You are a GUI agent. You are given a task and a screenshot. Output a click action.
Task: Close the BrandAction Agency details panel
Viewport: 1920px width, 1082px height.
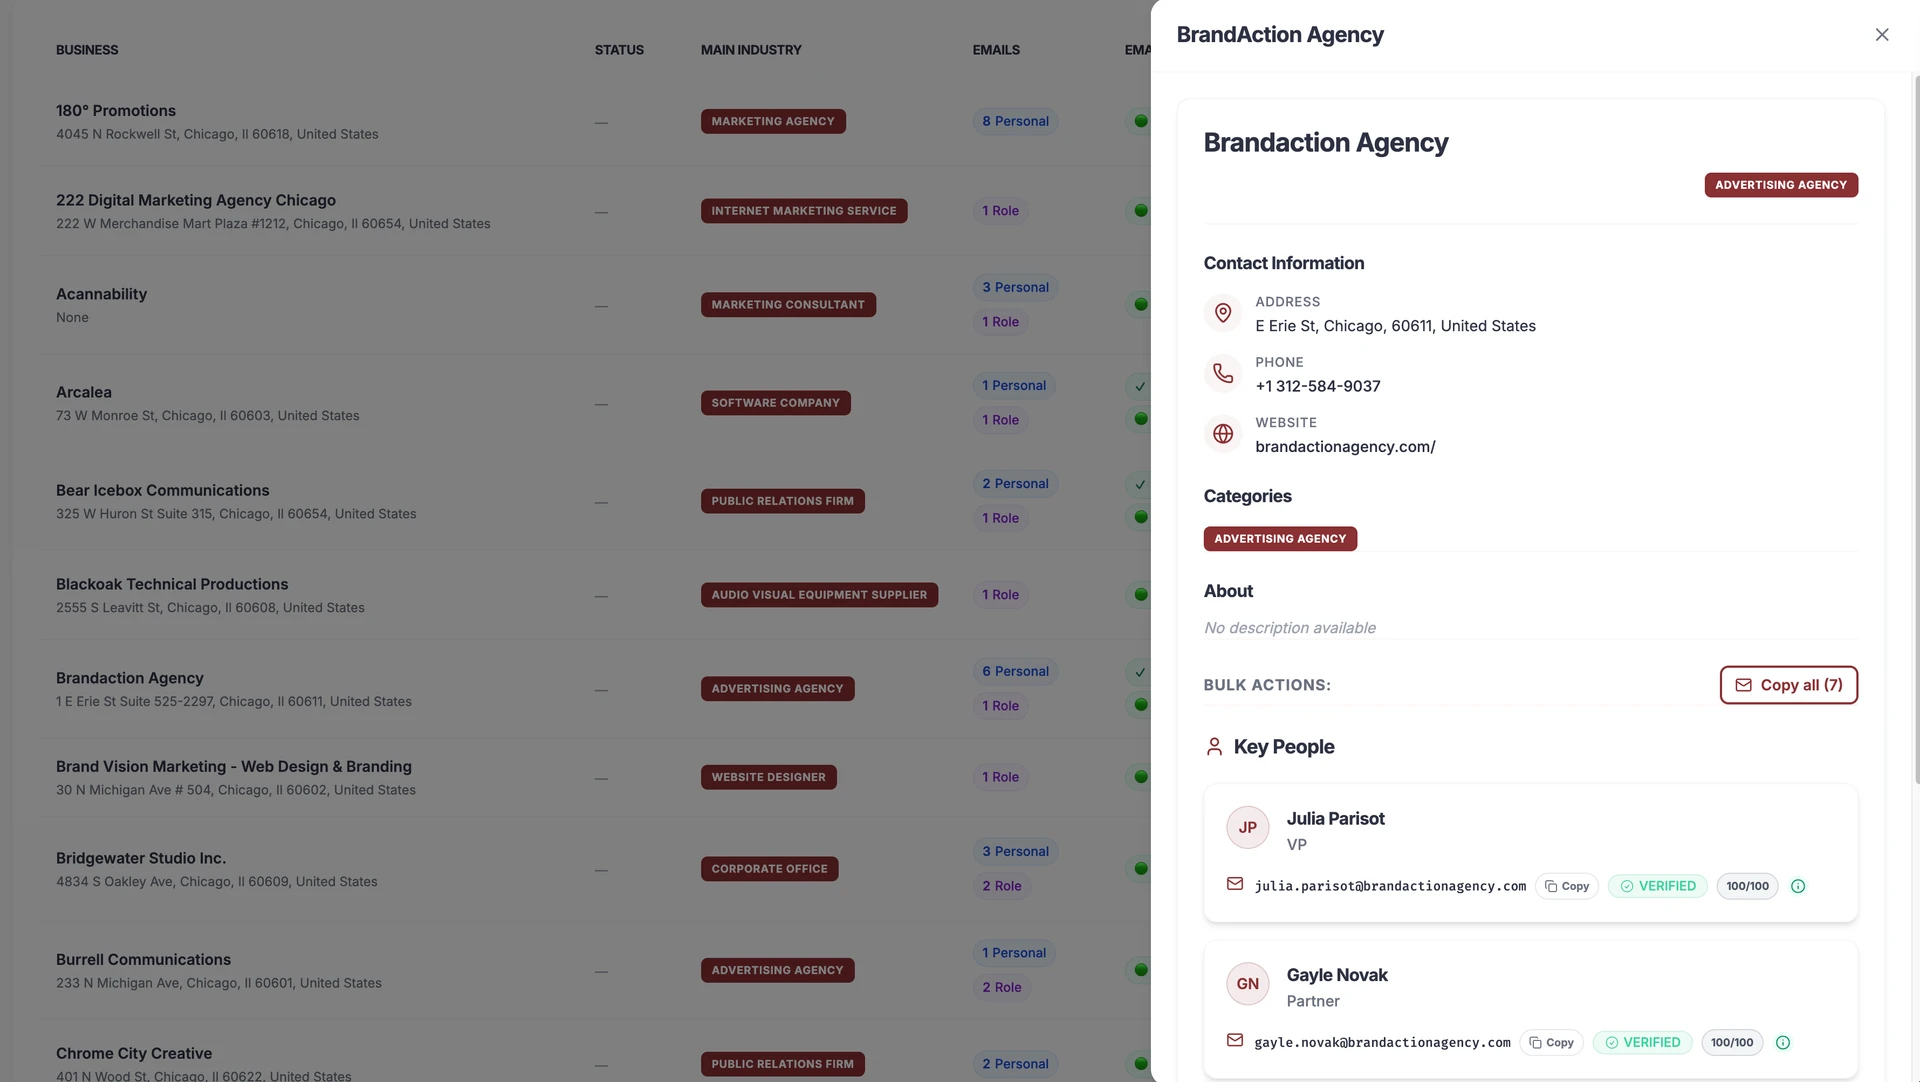[x=1882, y=35]
